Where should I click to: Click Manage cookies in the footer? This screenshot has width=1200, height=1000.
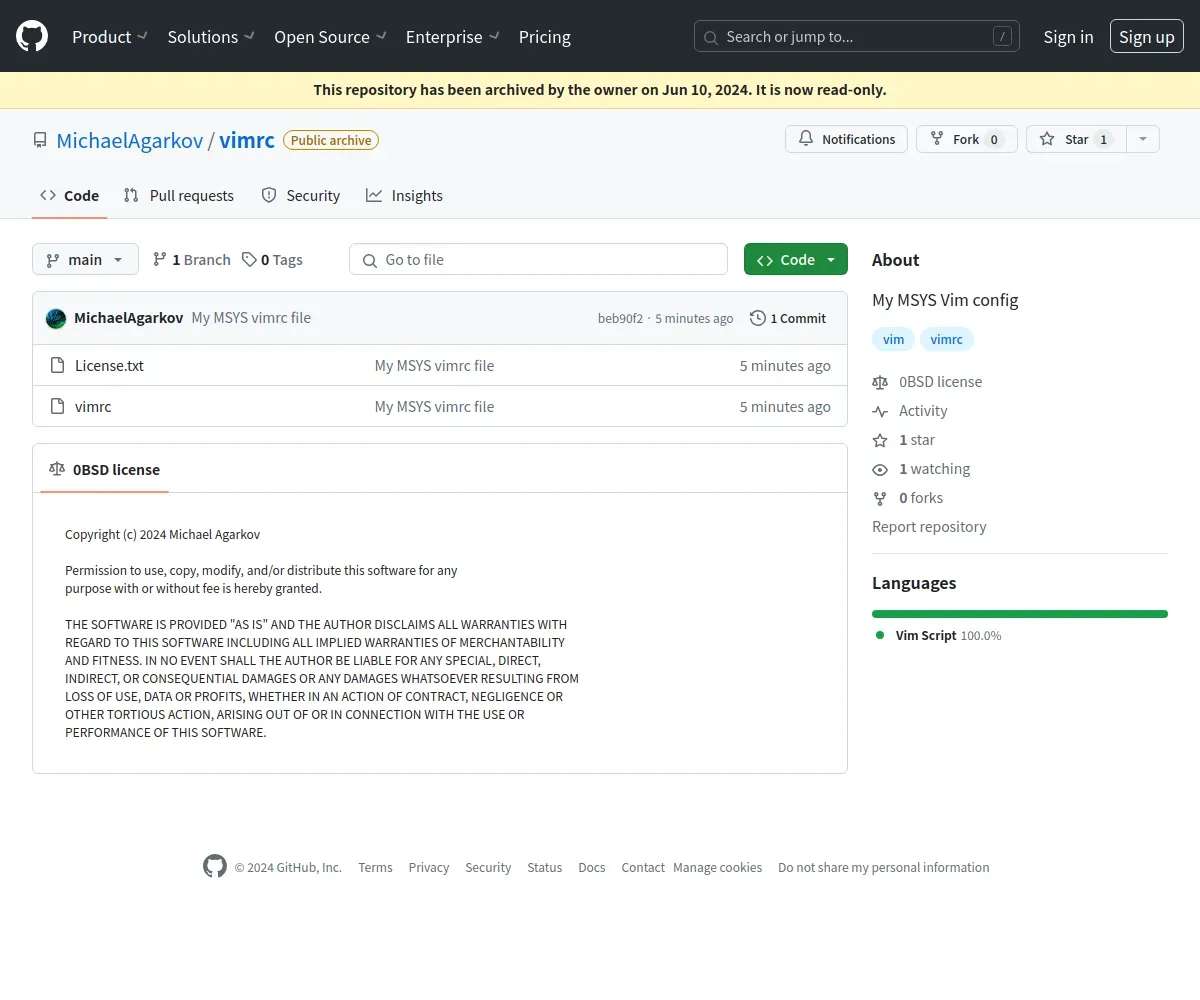pos(717,868)
